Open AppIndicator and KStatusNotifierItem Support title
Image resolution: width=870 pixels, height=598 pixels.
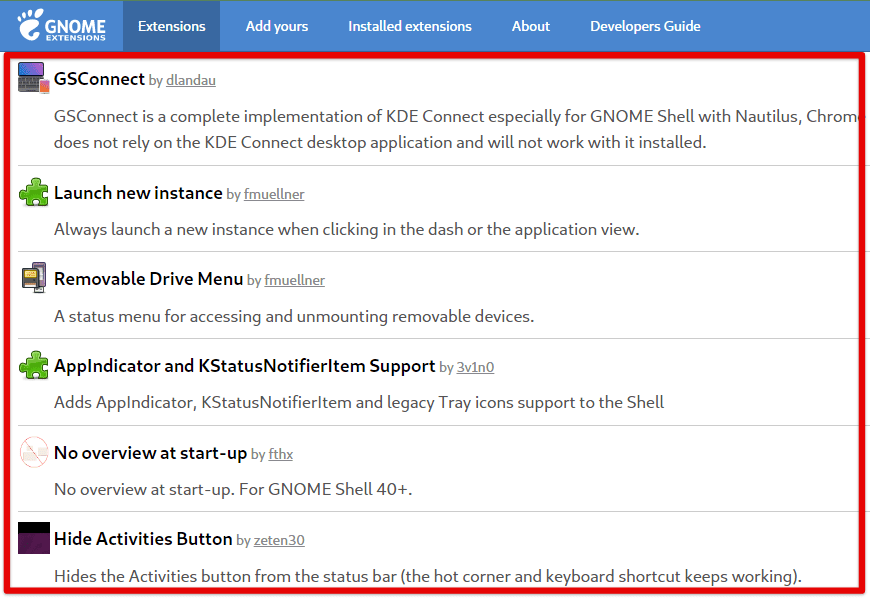[x=245, y=366]
